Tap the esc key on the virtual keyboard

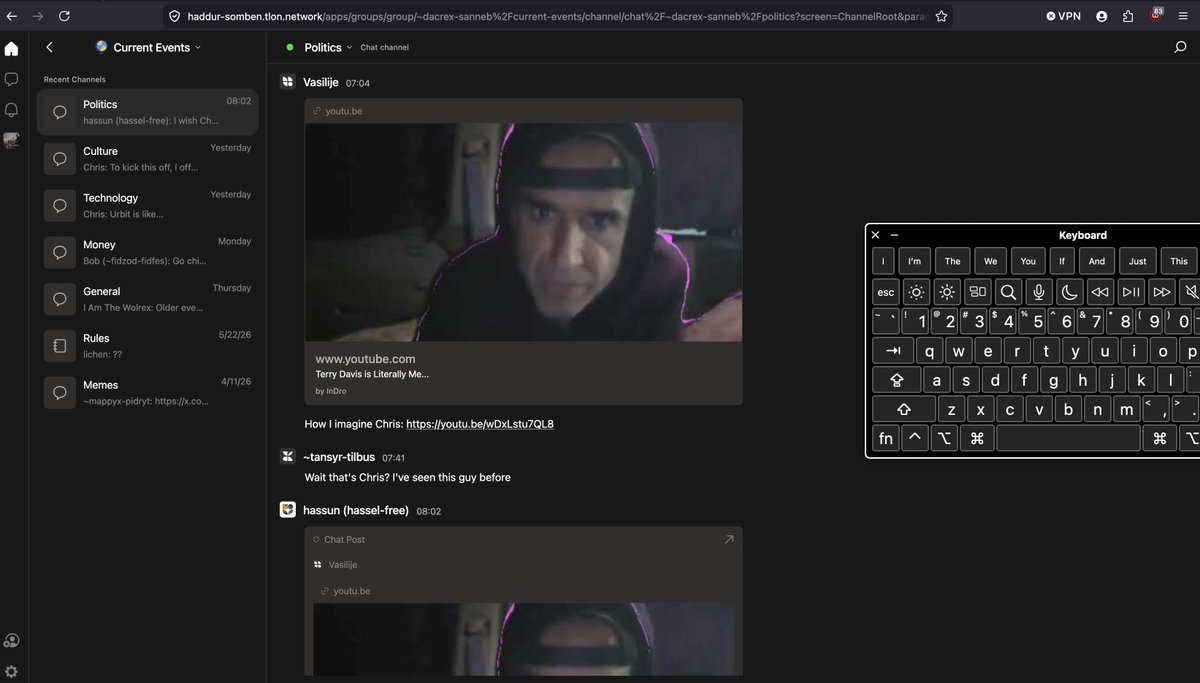(x=886, y=292)
